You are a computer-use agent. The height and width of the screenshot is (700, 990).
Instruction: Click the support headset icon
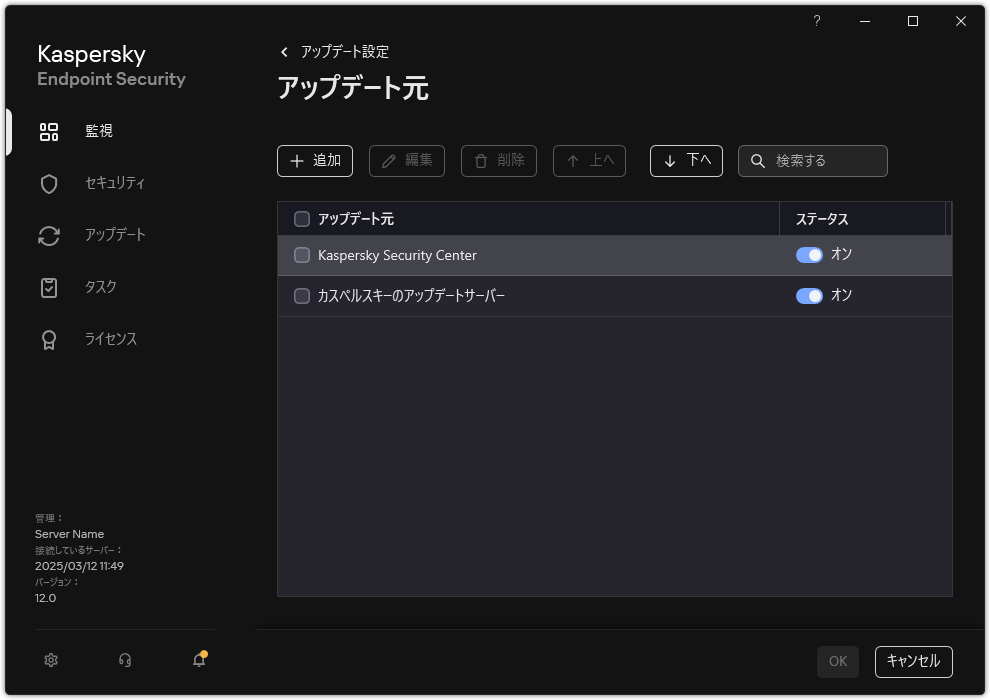124,660
